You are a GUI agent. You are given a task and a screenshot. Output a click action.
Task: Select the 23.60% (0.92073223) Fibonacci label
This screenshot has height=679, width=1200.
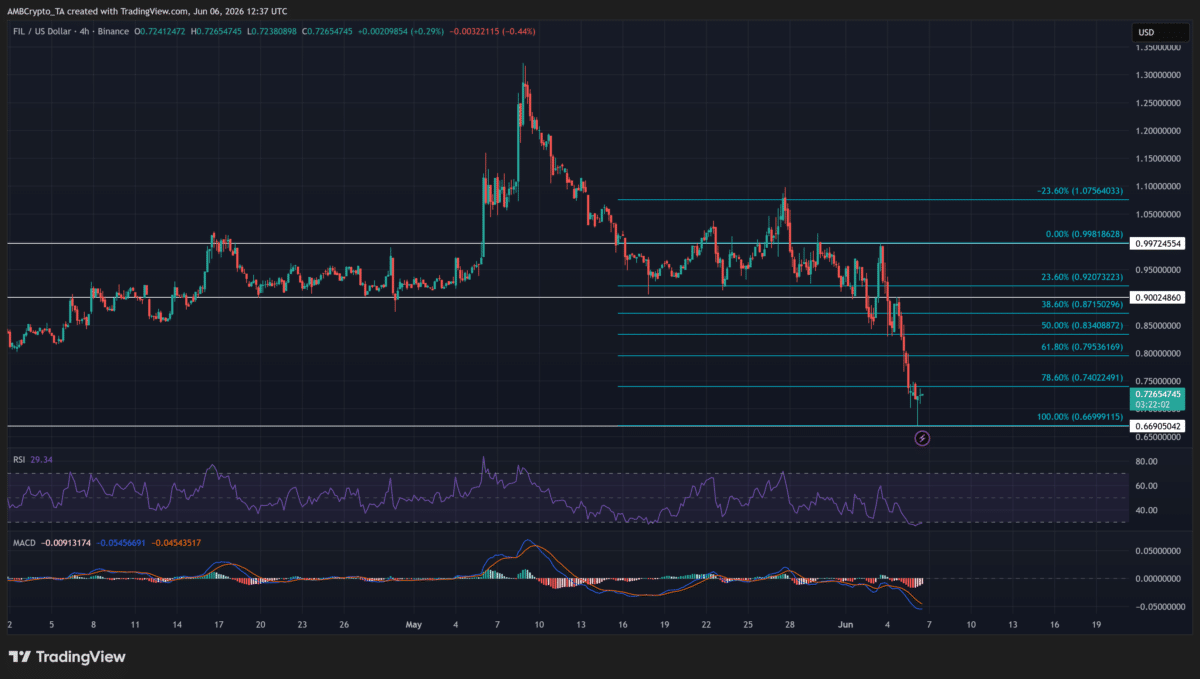tap(1082, 278)
